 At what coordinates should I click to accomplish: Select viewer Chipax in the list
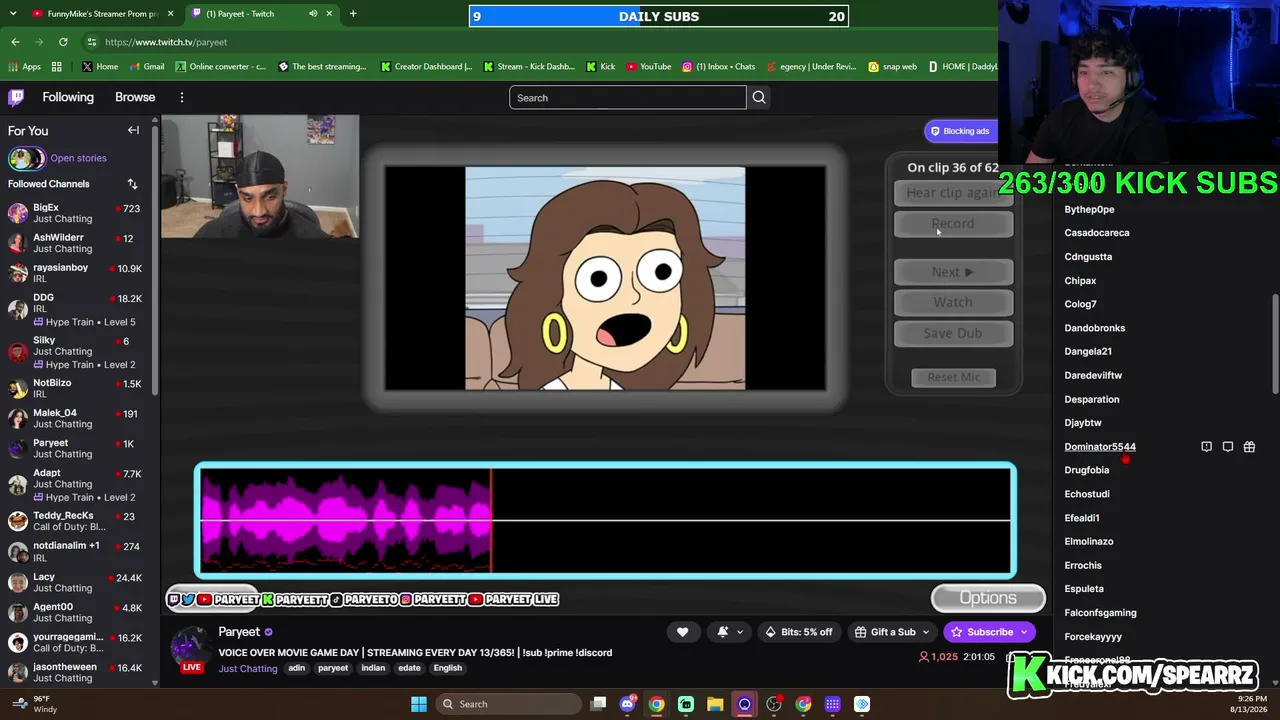[1080, 281]
